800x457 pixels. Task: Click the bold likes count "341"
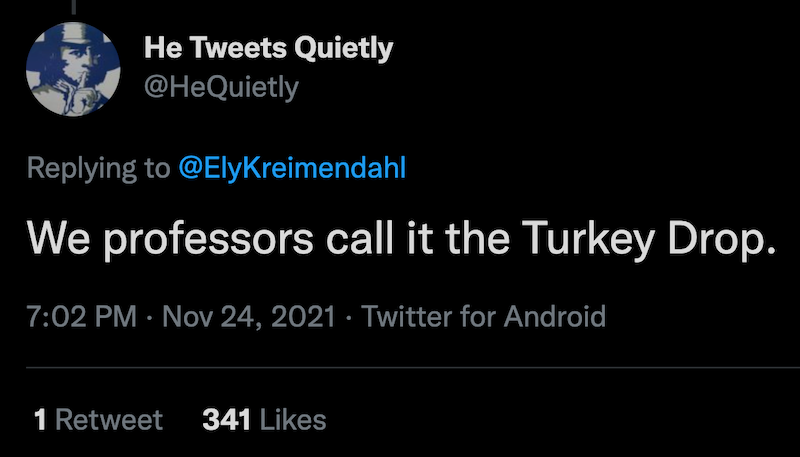[x=226, y=420]
